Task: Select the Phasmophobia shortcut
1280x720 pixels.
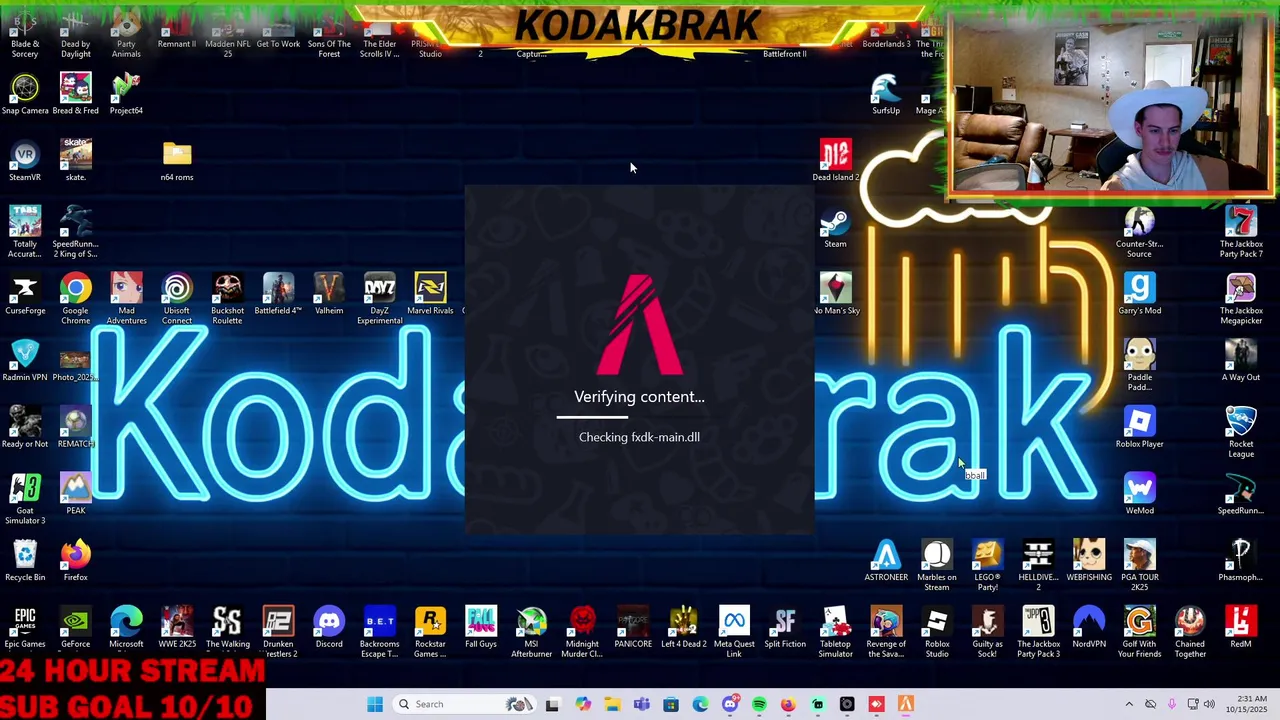Action: point(1241,561)
